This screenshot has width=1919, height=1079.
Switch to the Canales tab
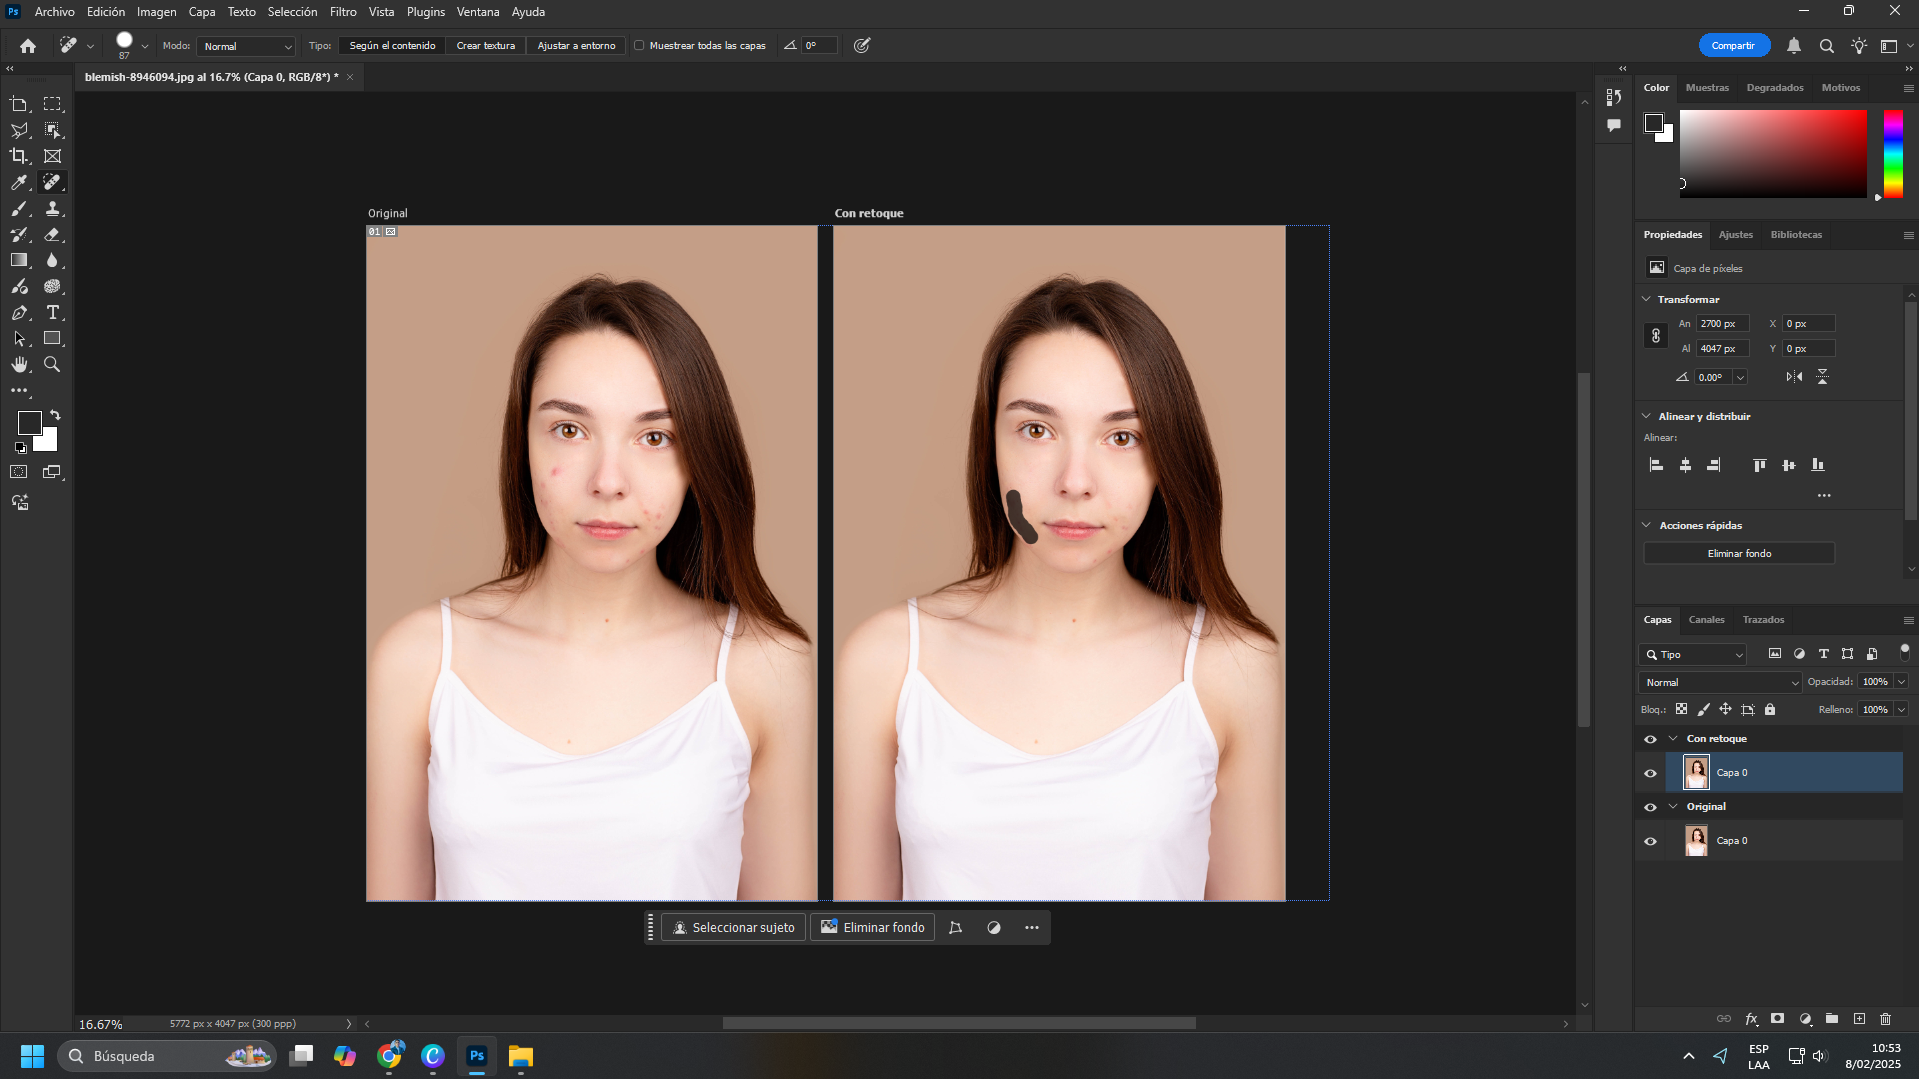tap(1706, 620)
